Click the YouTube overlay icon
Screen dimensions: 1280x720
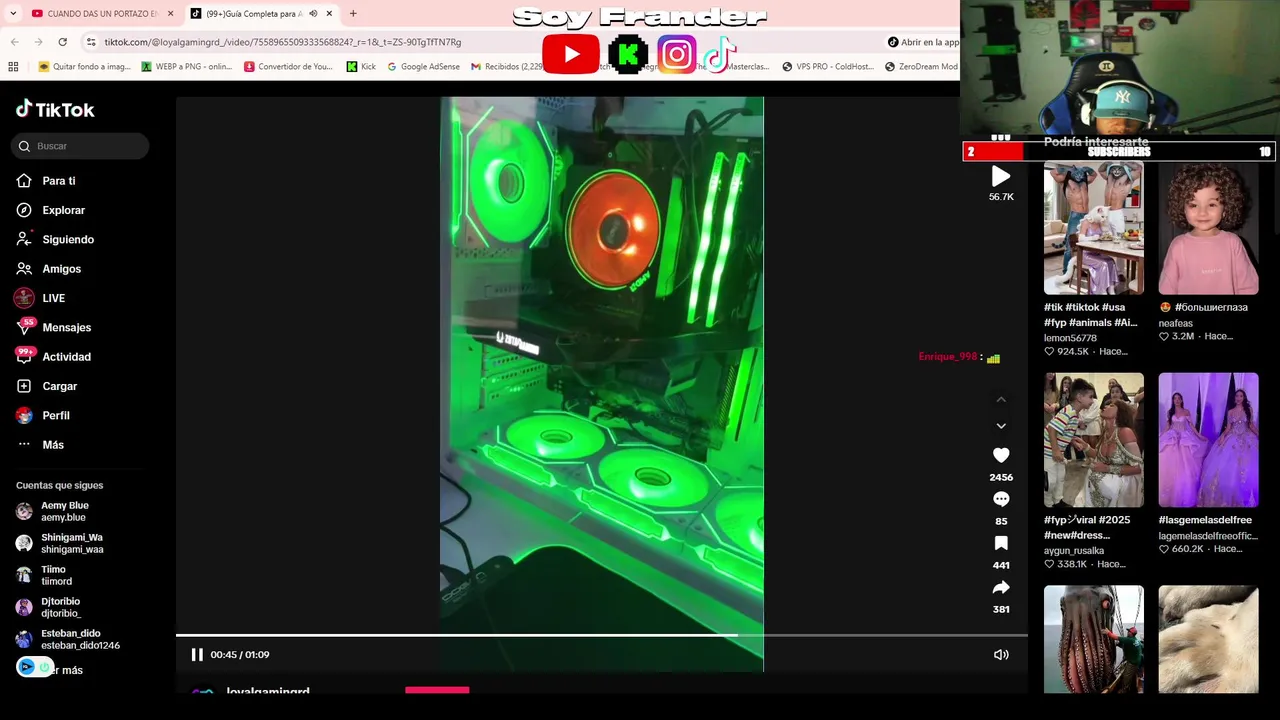click(571, 55)
